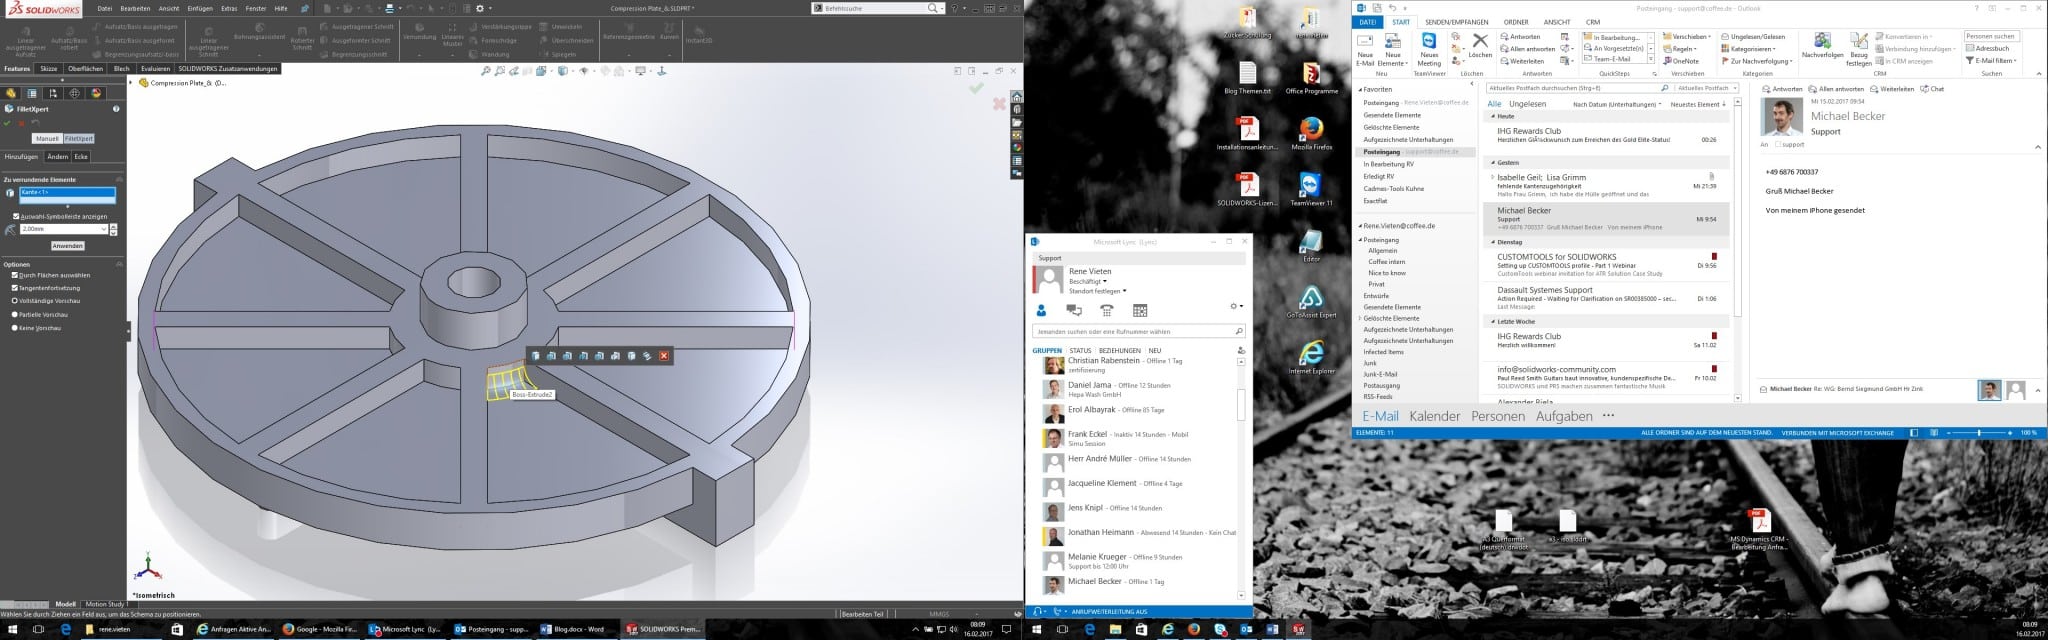Open the Einfügen menu in SolidWorks

[201, 8]
